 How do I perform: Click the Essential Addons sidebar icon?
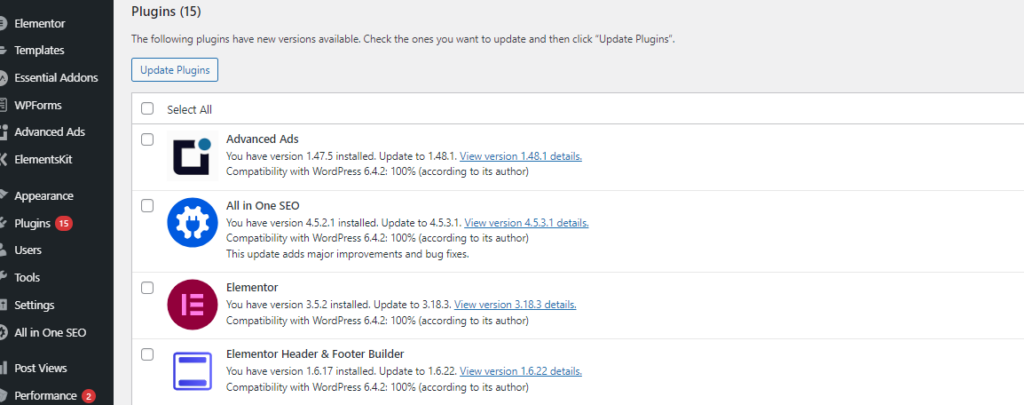(3, 78)
